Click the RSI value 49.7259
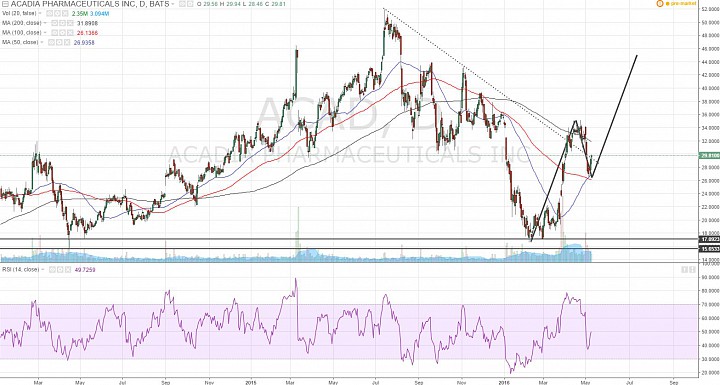This screenshot has height=385, width=720. pos(85,270)
